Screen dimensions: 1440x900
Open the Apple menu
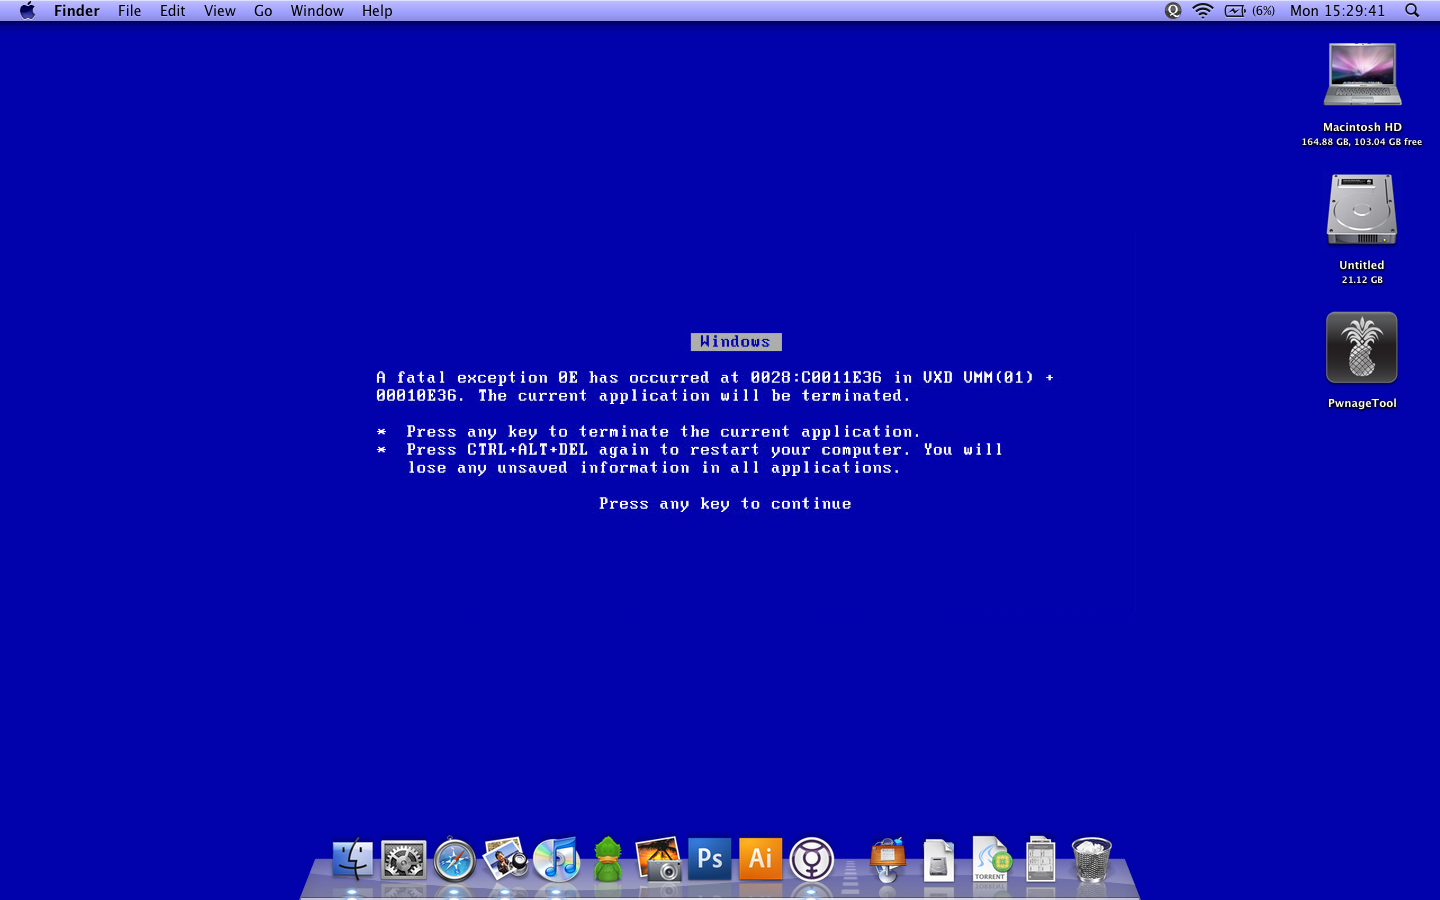coord(27,11)
